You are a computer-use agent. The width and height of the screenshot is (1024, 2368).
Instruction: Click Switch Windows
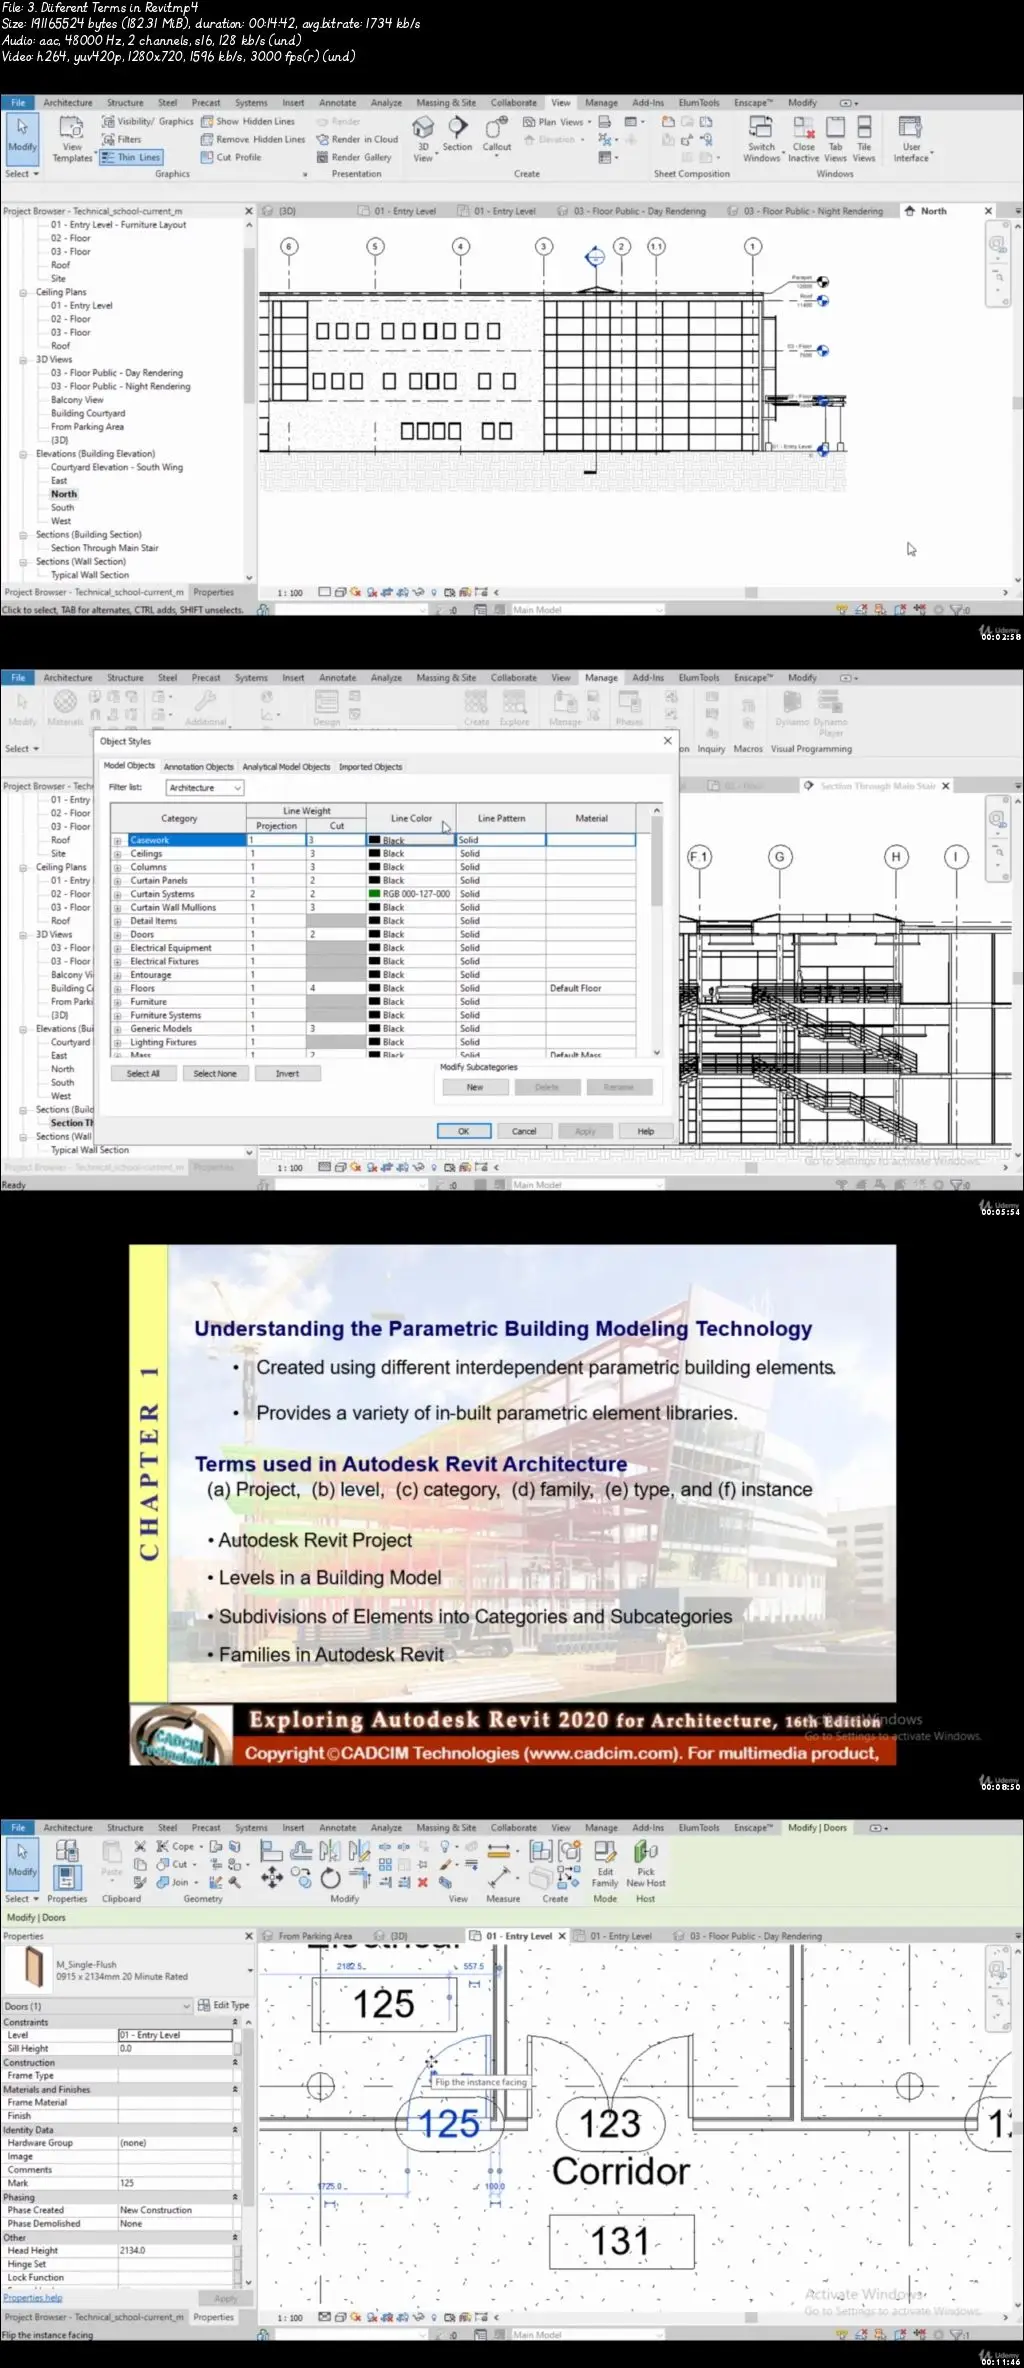(x=761, y=139)
